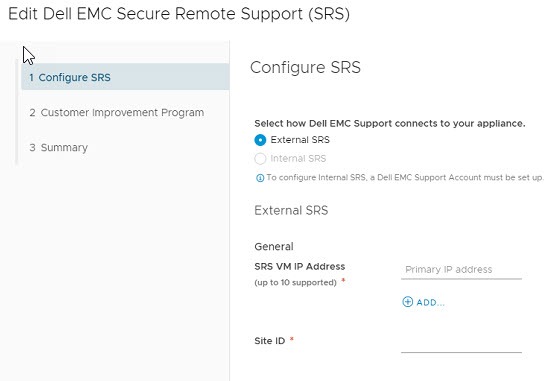Click the SRS VM IP Address label
The image size is (555, 381).
click(x=299, y=266)
